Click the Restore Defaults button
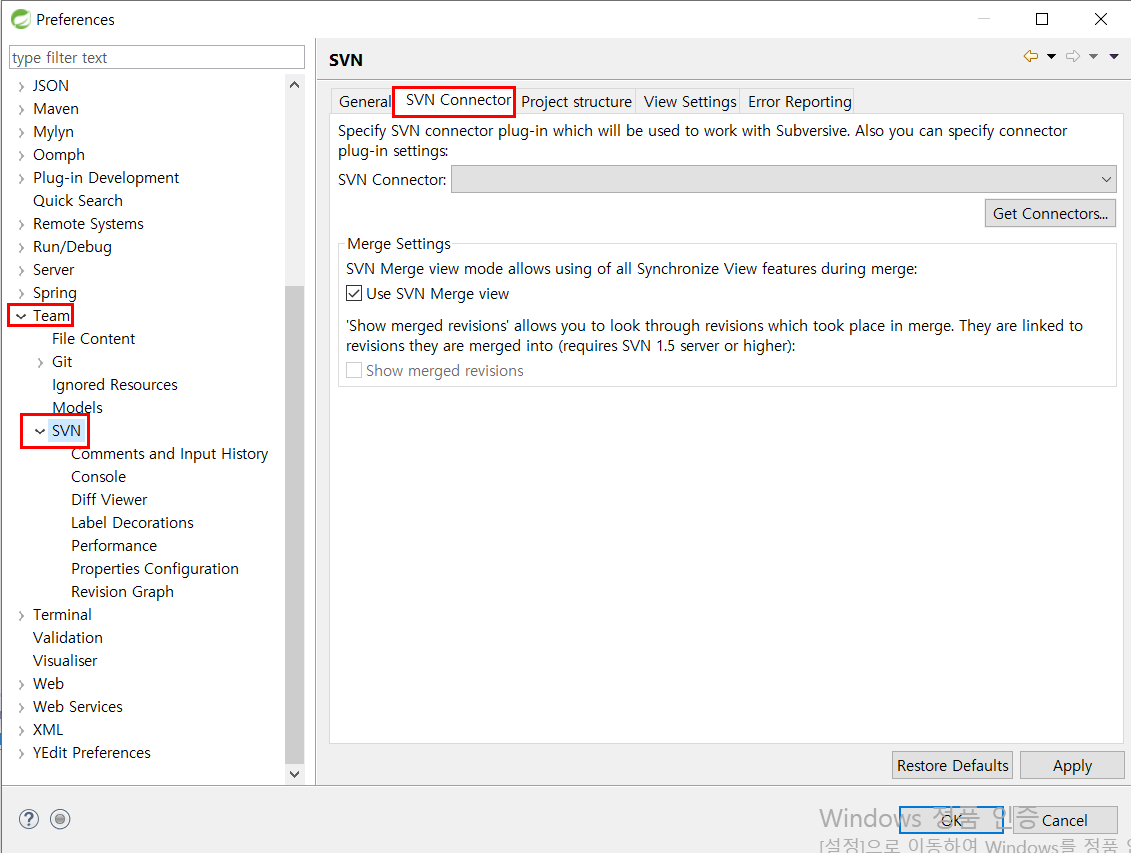The image size is (1131, 853). (x=952, y=766)
